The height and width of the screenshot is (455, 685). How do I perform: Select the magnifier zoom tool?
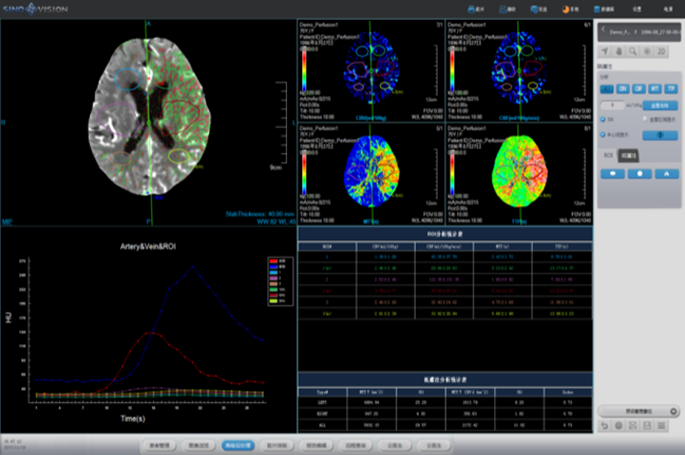[x=634, y=50]
